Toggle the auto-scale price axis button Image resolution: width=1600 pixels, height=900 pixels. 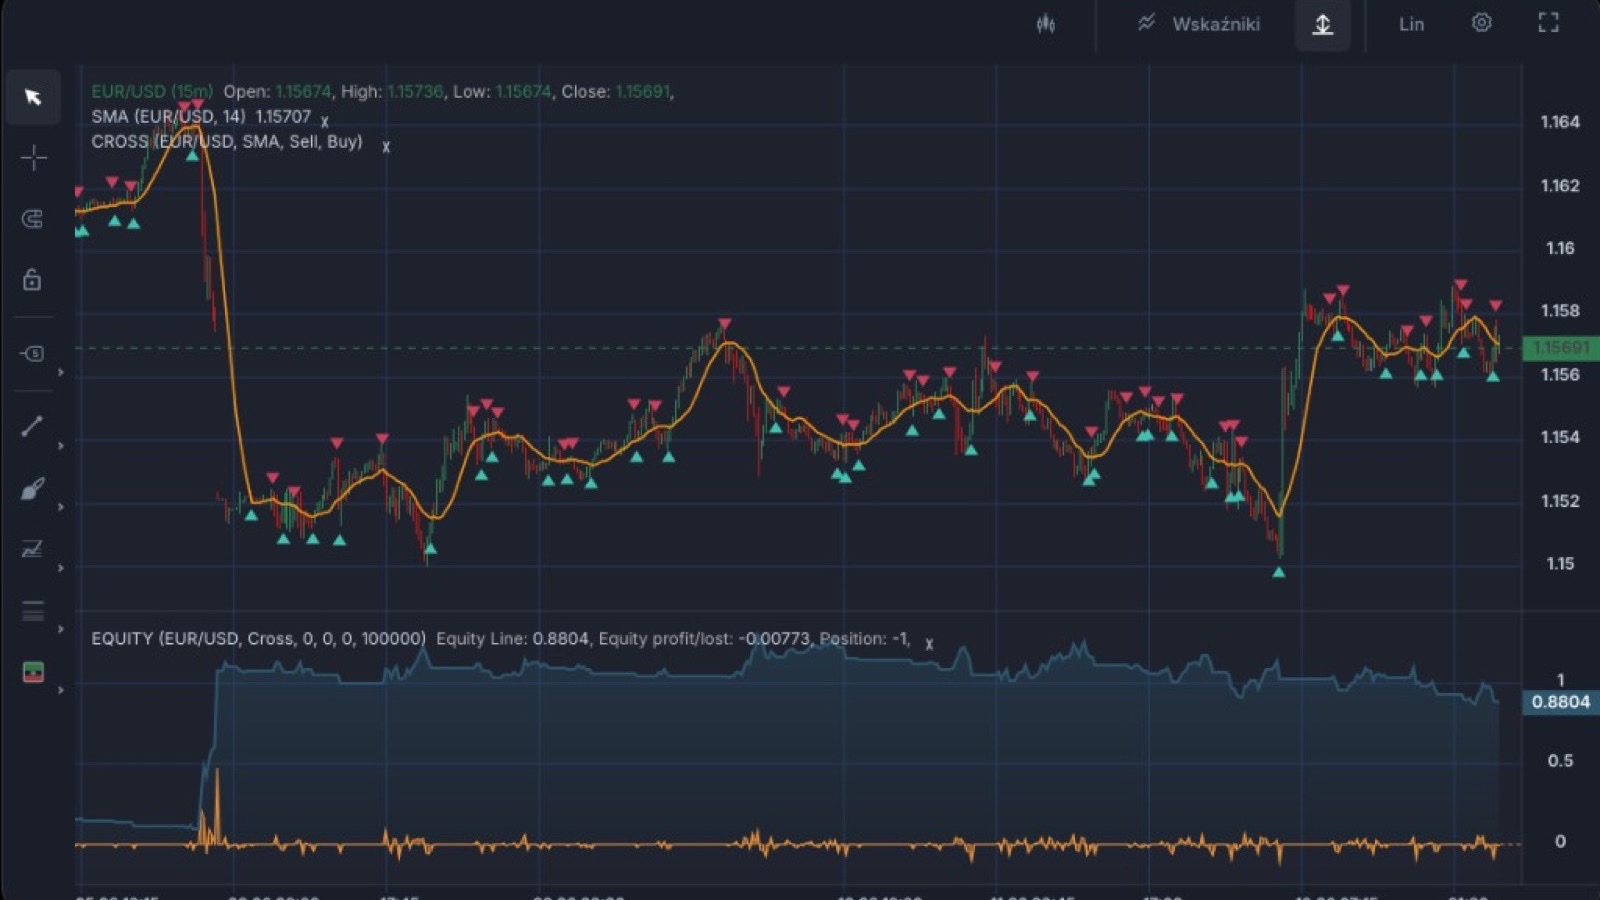click(x=1323, y=24)
